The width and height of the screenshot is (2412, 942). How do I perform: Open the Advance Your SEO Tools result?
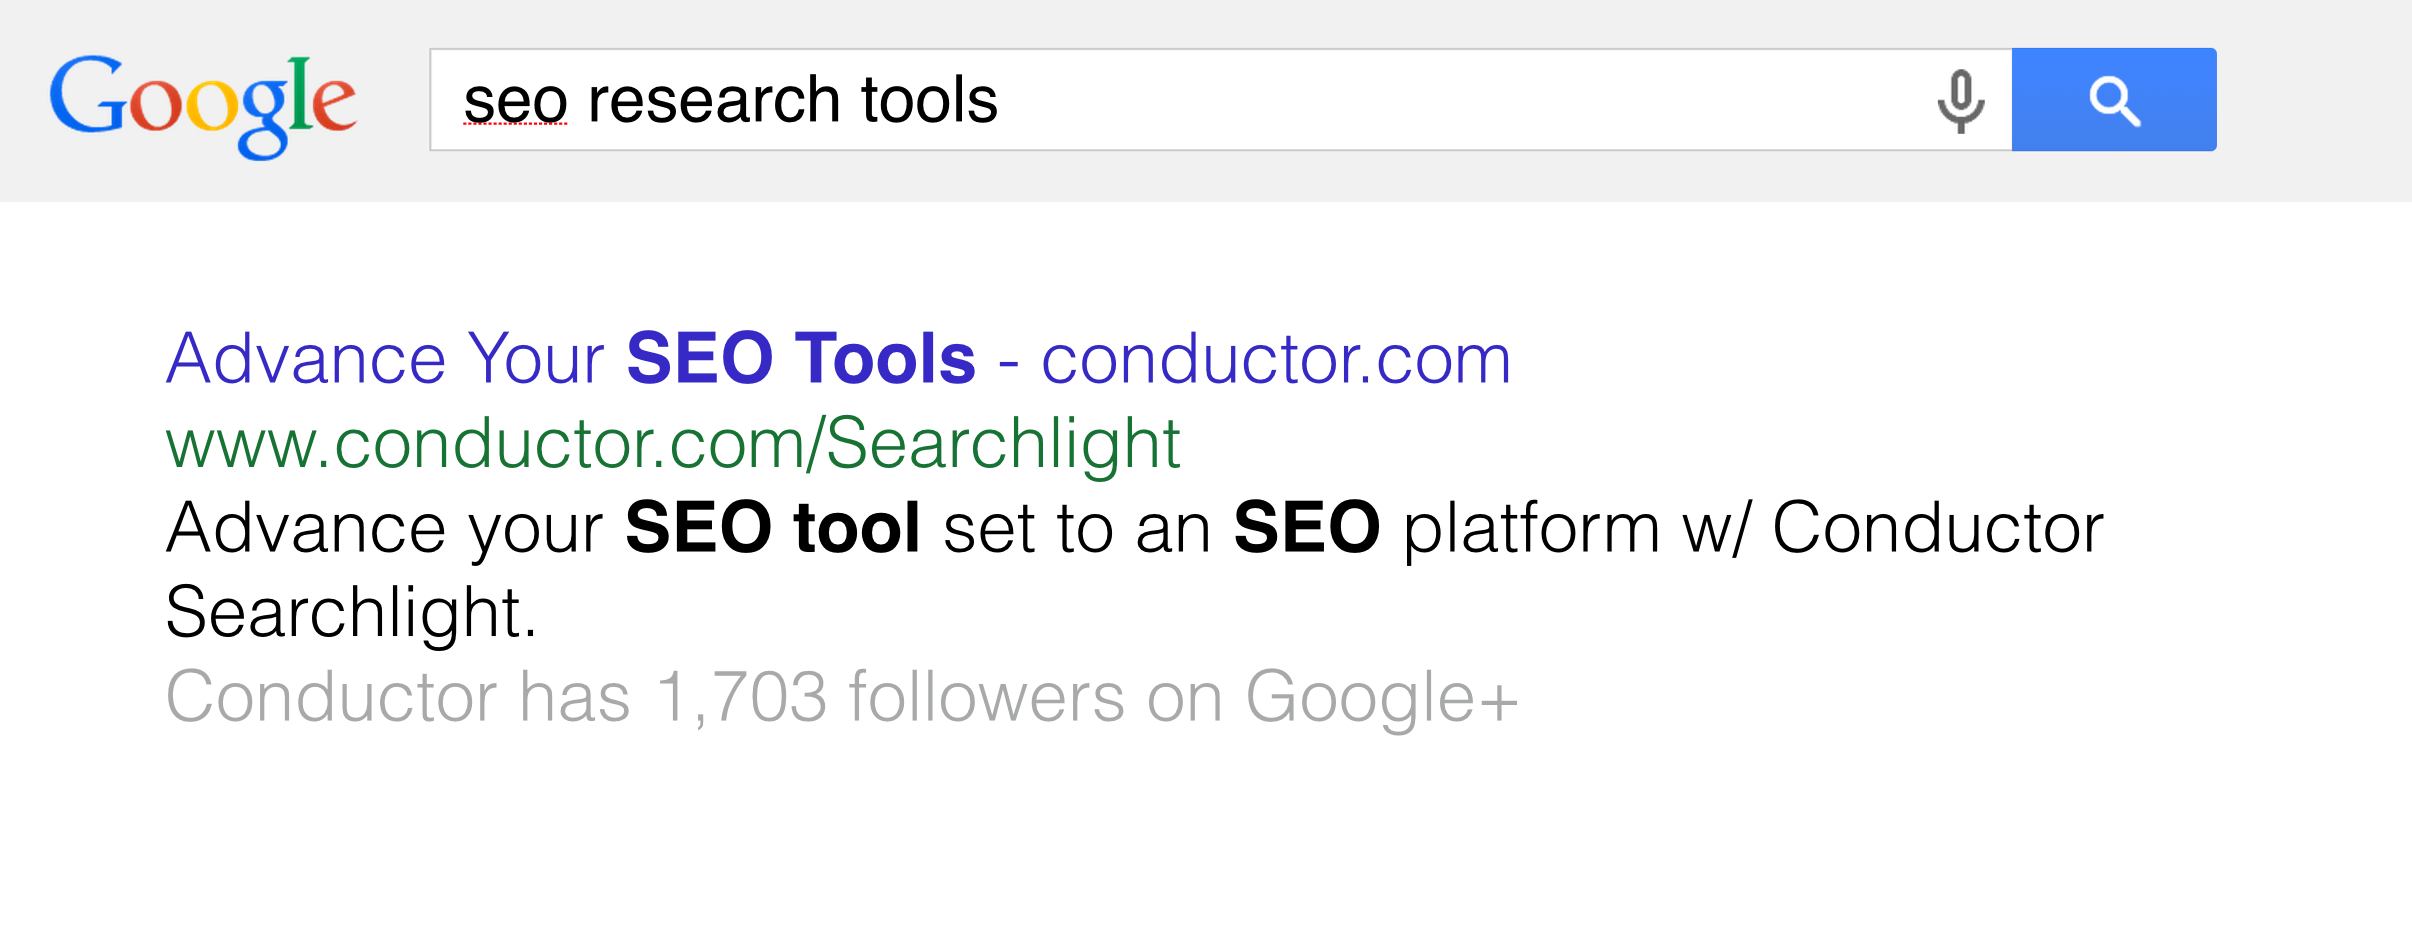(x=840, y=358)
